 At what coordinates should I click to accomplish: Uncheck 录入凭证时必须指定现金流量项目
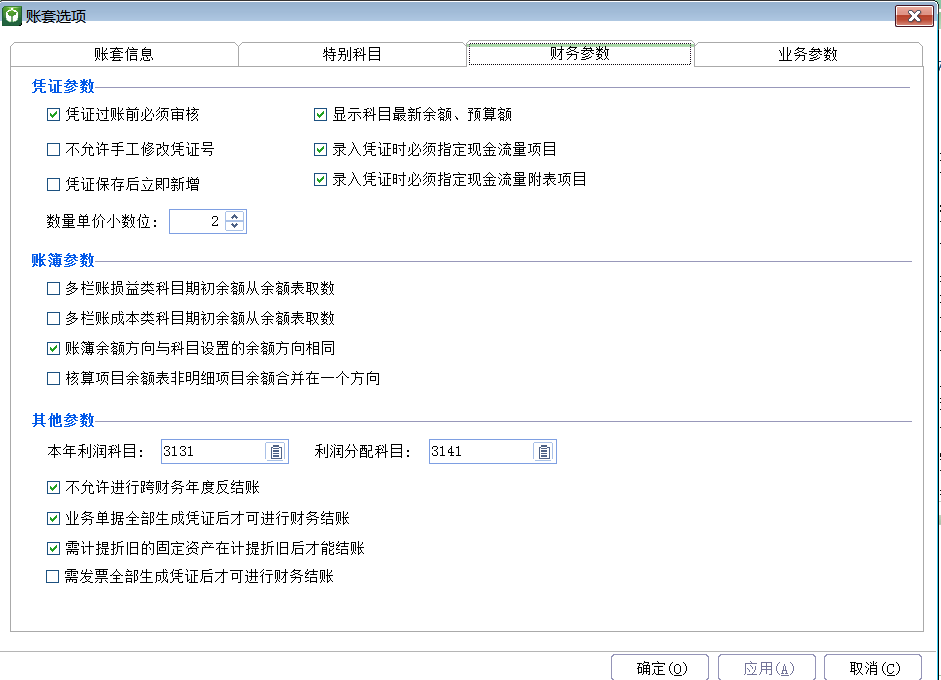point(320,148)
